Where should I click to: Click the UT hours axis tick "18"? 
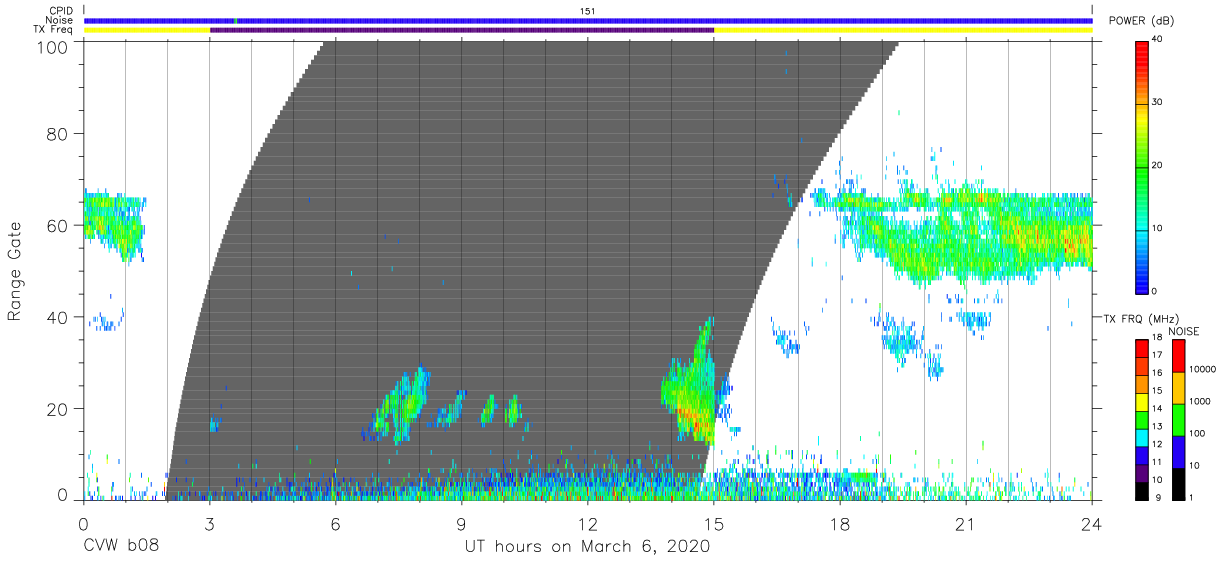coord(840,523)
